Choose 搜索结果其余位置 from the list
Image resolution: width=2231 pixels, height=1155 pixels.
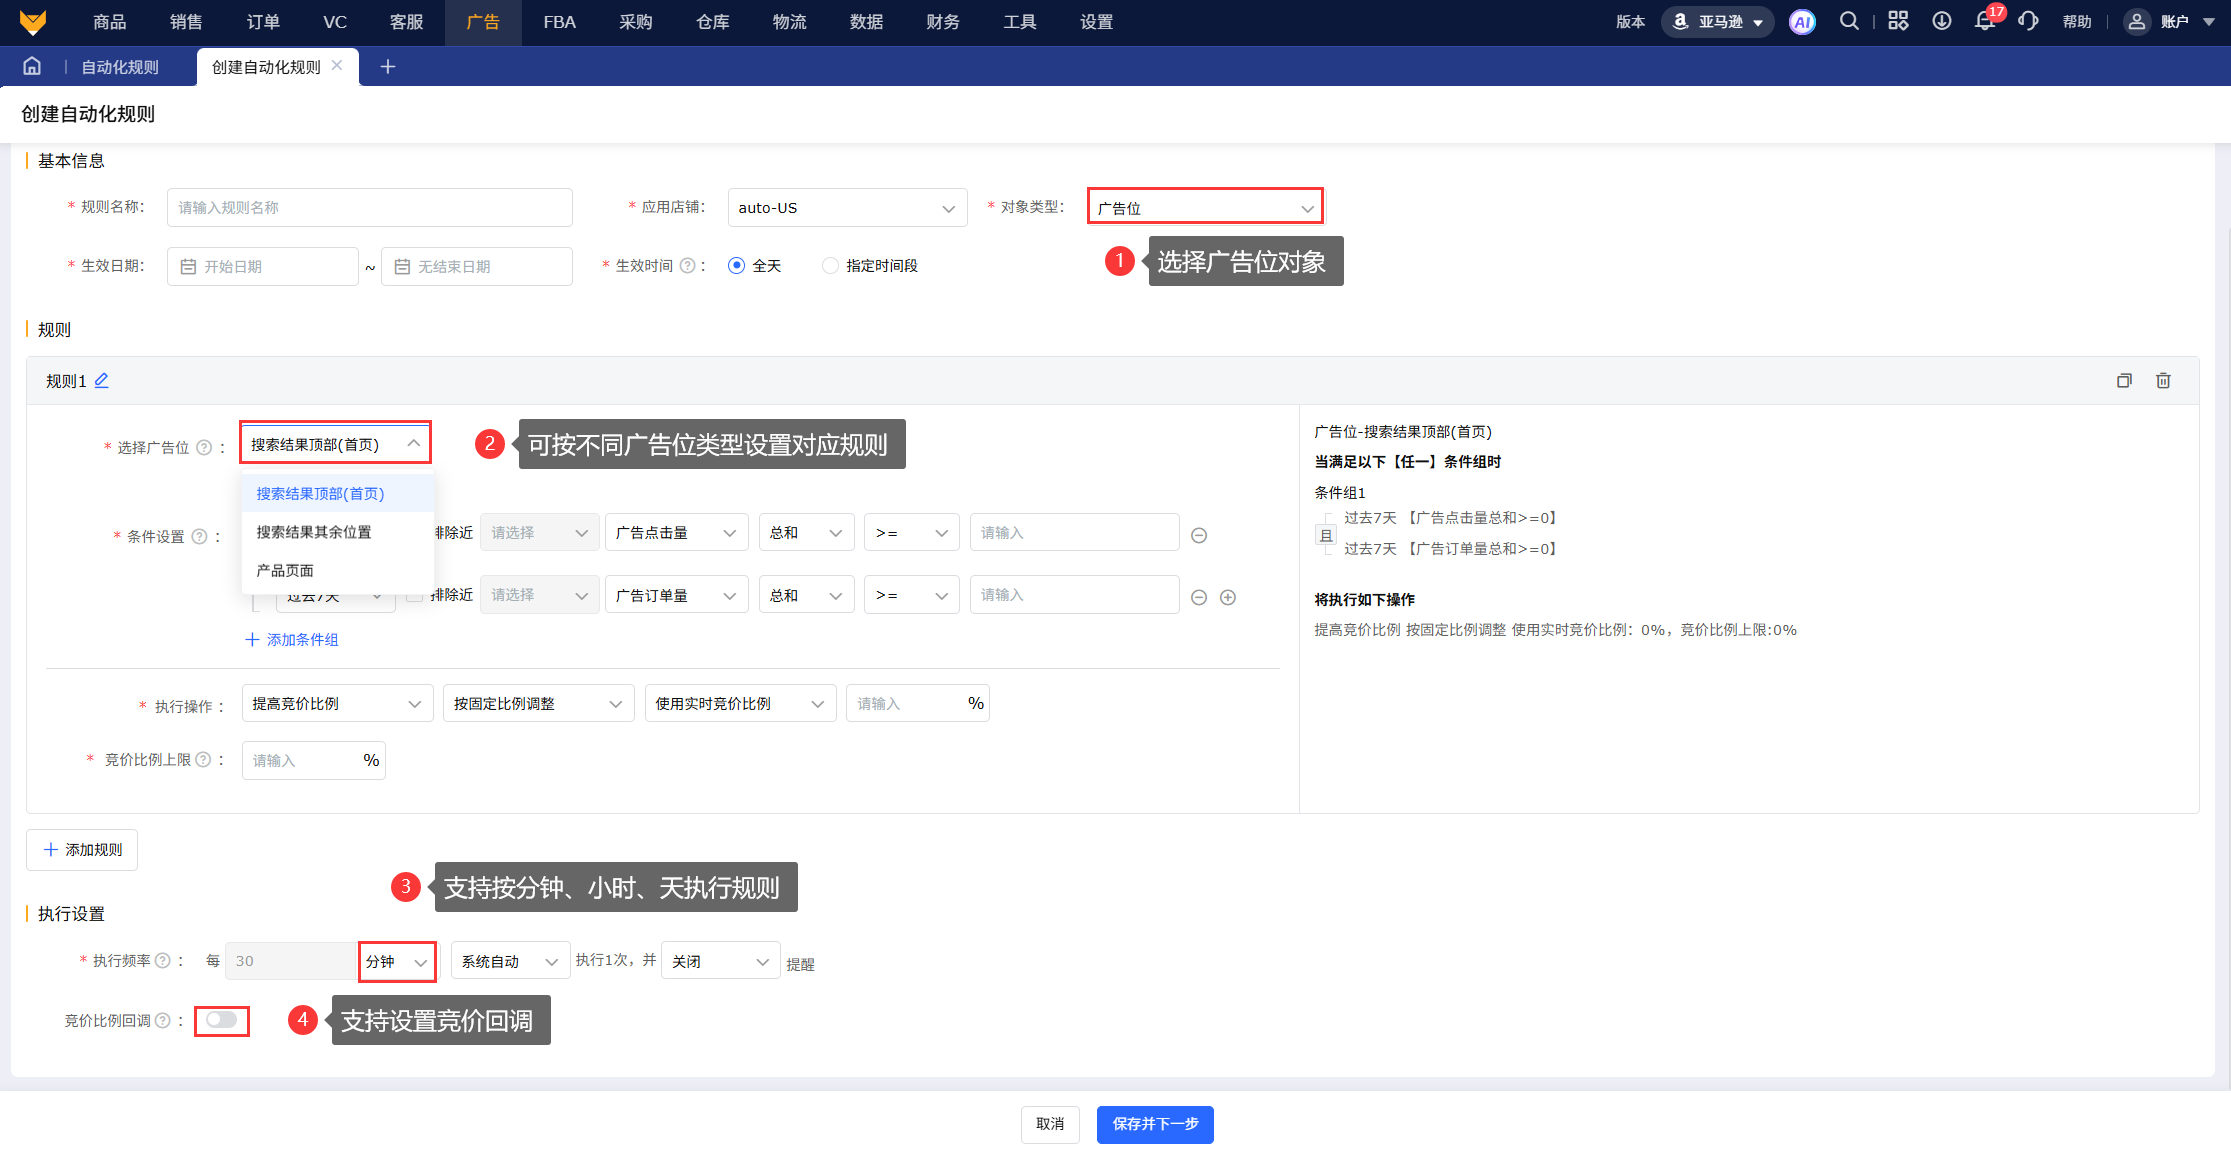tap(314, 532)
